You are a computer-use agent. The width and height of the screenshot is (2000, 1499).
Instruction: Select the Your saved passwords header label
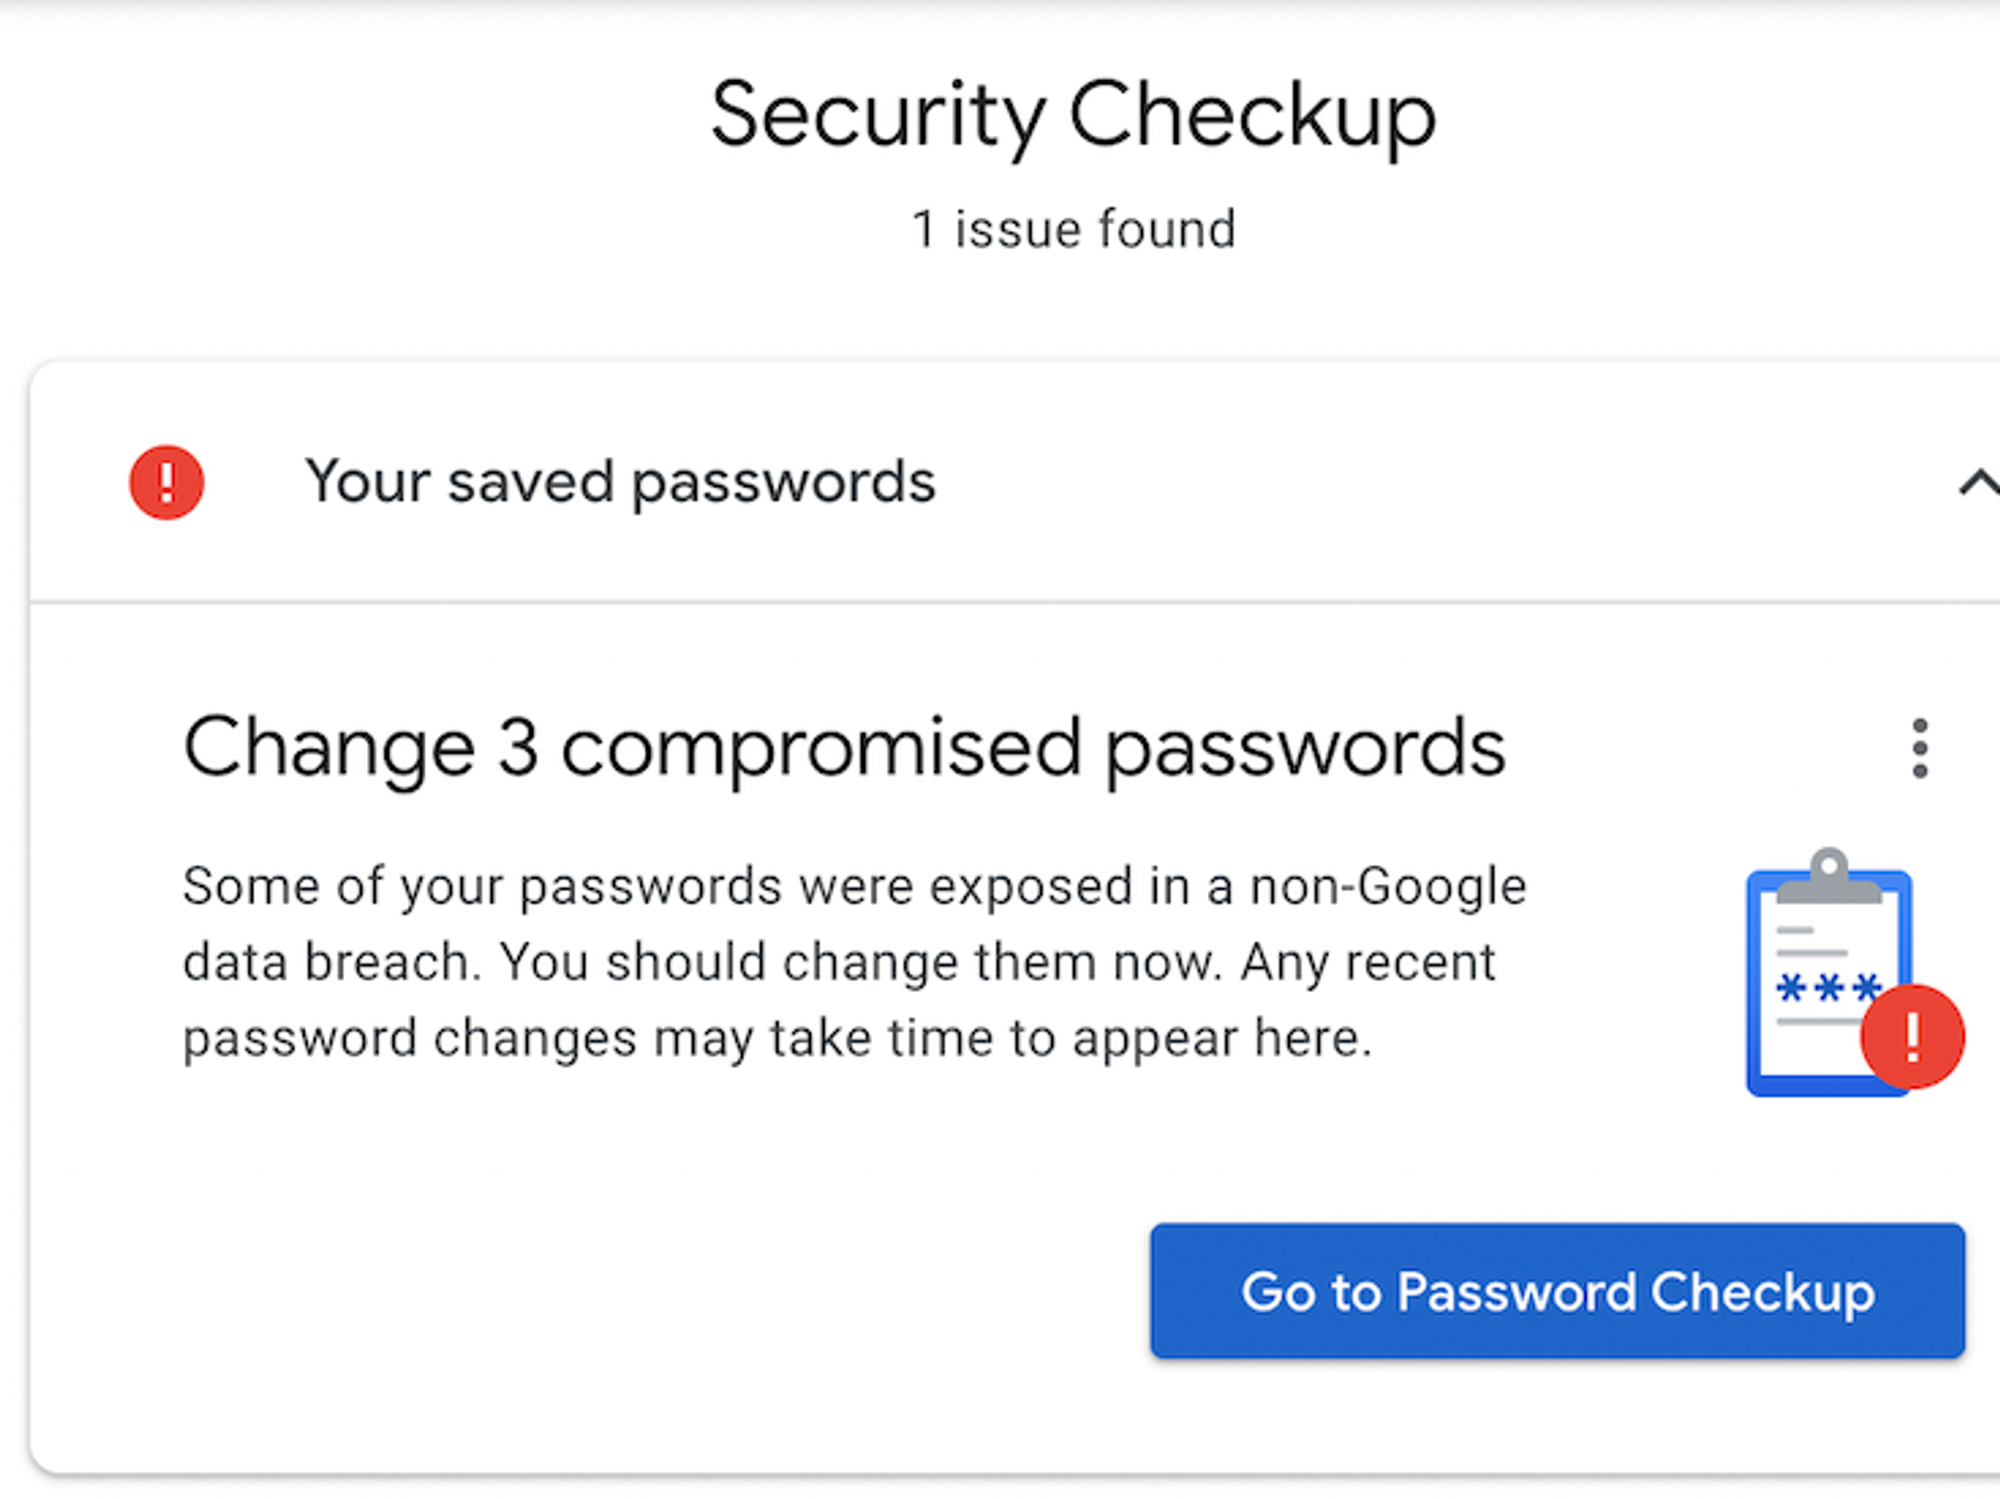620,483
